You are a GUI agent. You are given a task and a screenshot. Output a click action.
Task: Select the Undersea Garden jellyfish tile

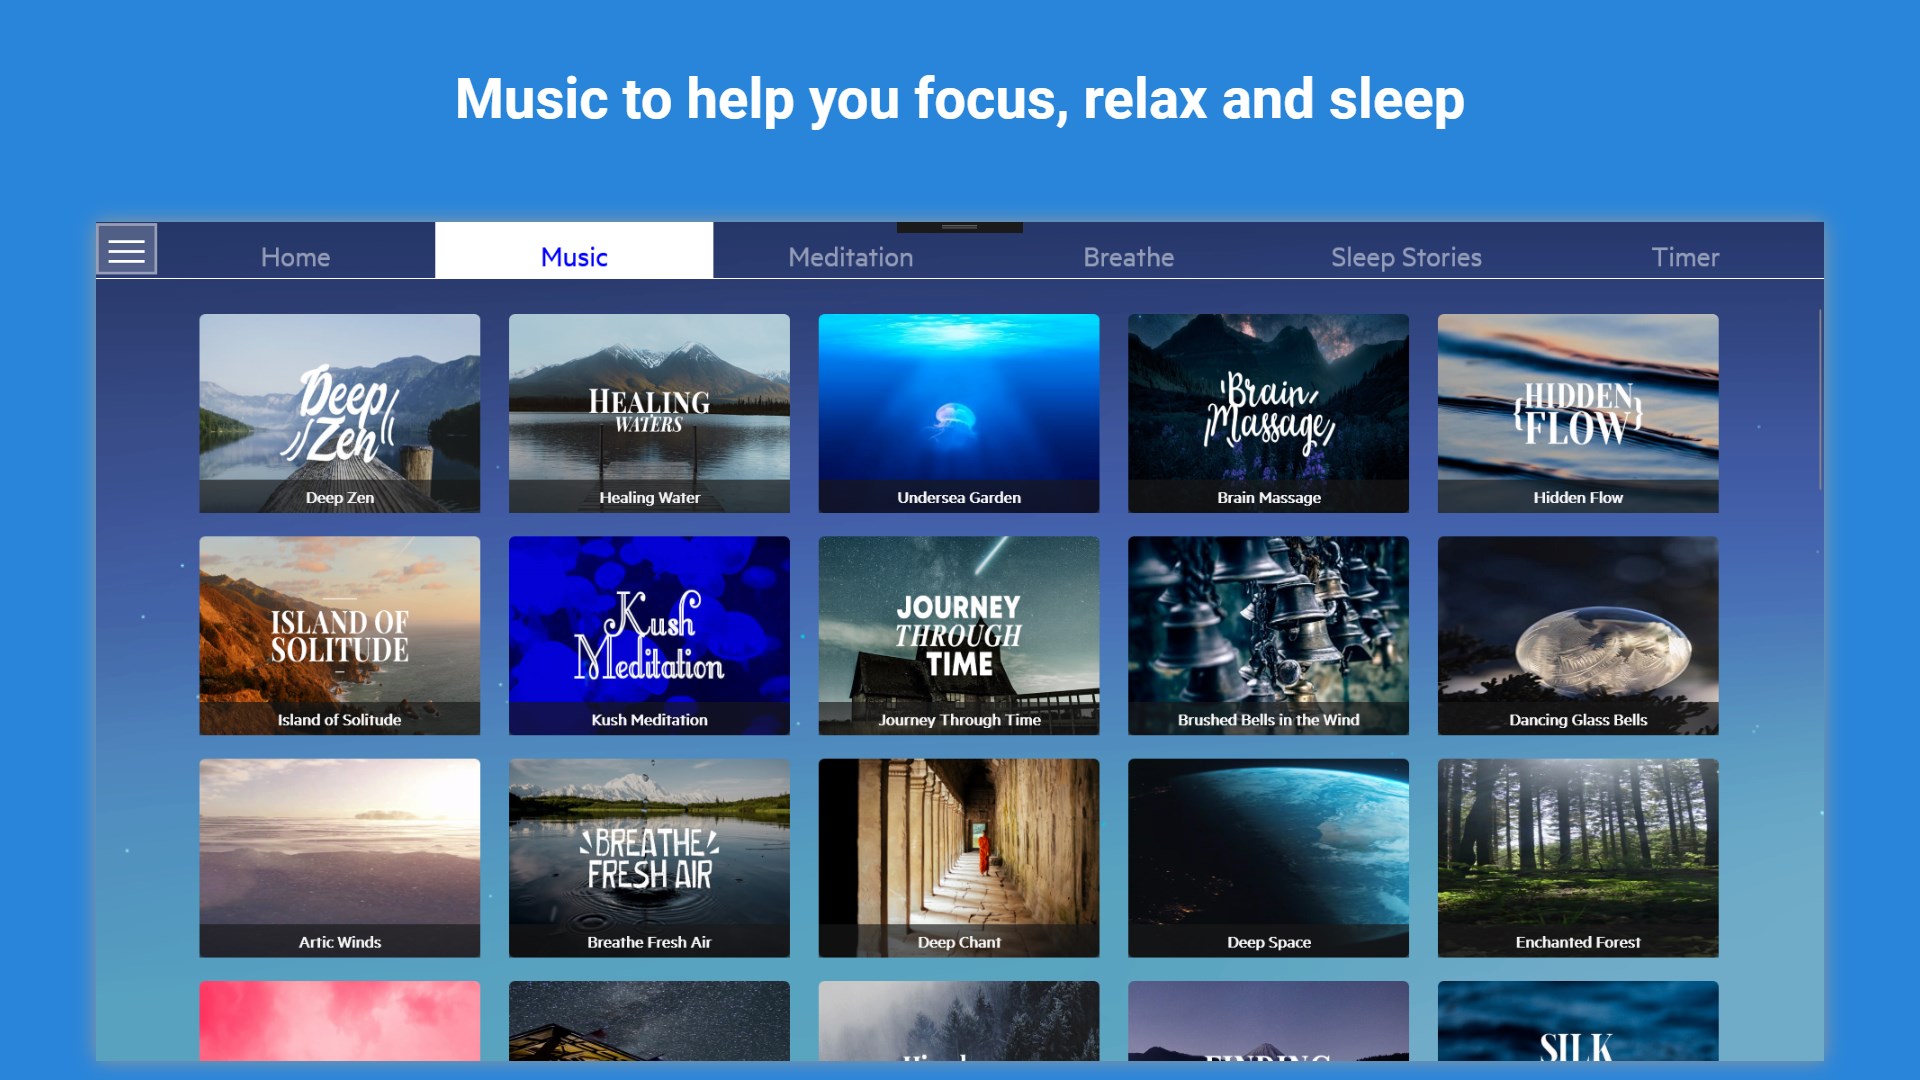958,413
